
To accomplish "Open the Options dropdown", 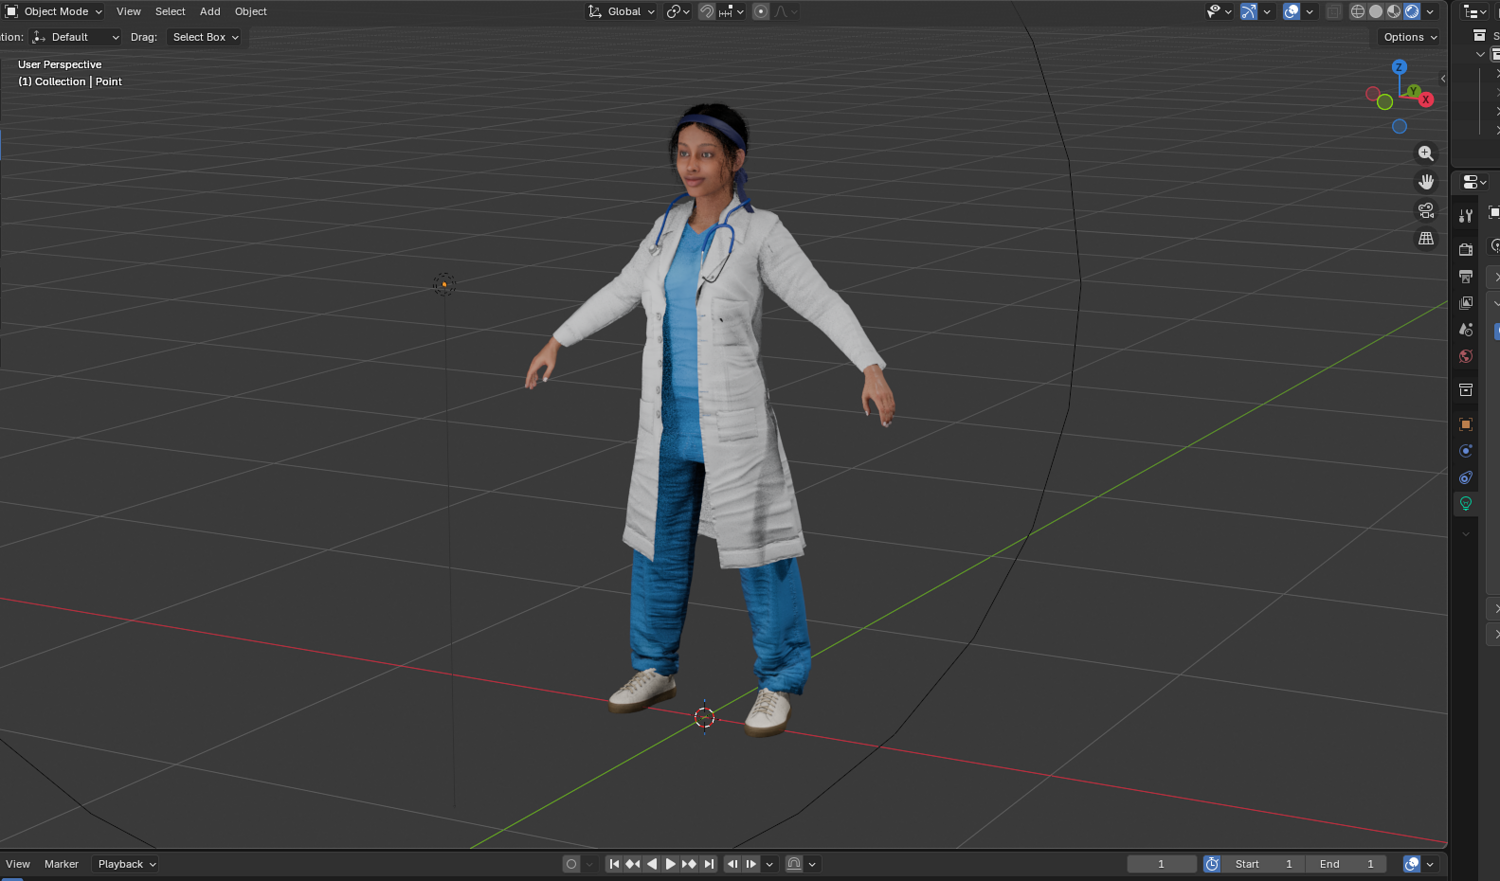I will [x=1410, y=37].
